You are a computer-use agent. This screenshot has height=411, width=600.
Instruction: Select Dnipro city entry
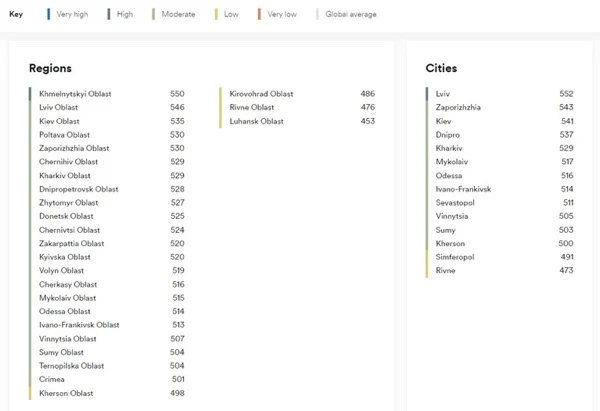point(448,134)
